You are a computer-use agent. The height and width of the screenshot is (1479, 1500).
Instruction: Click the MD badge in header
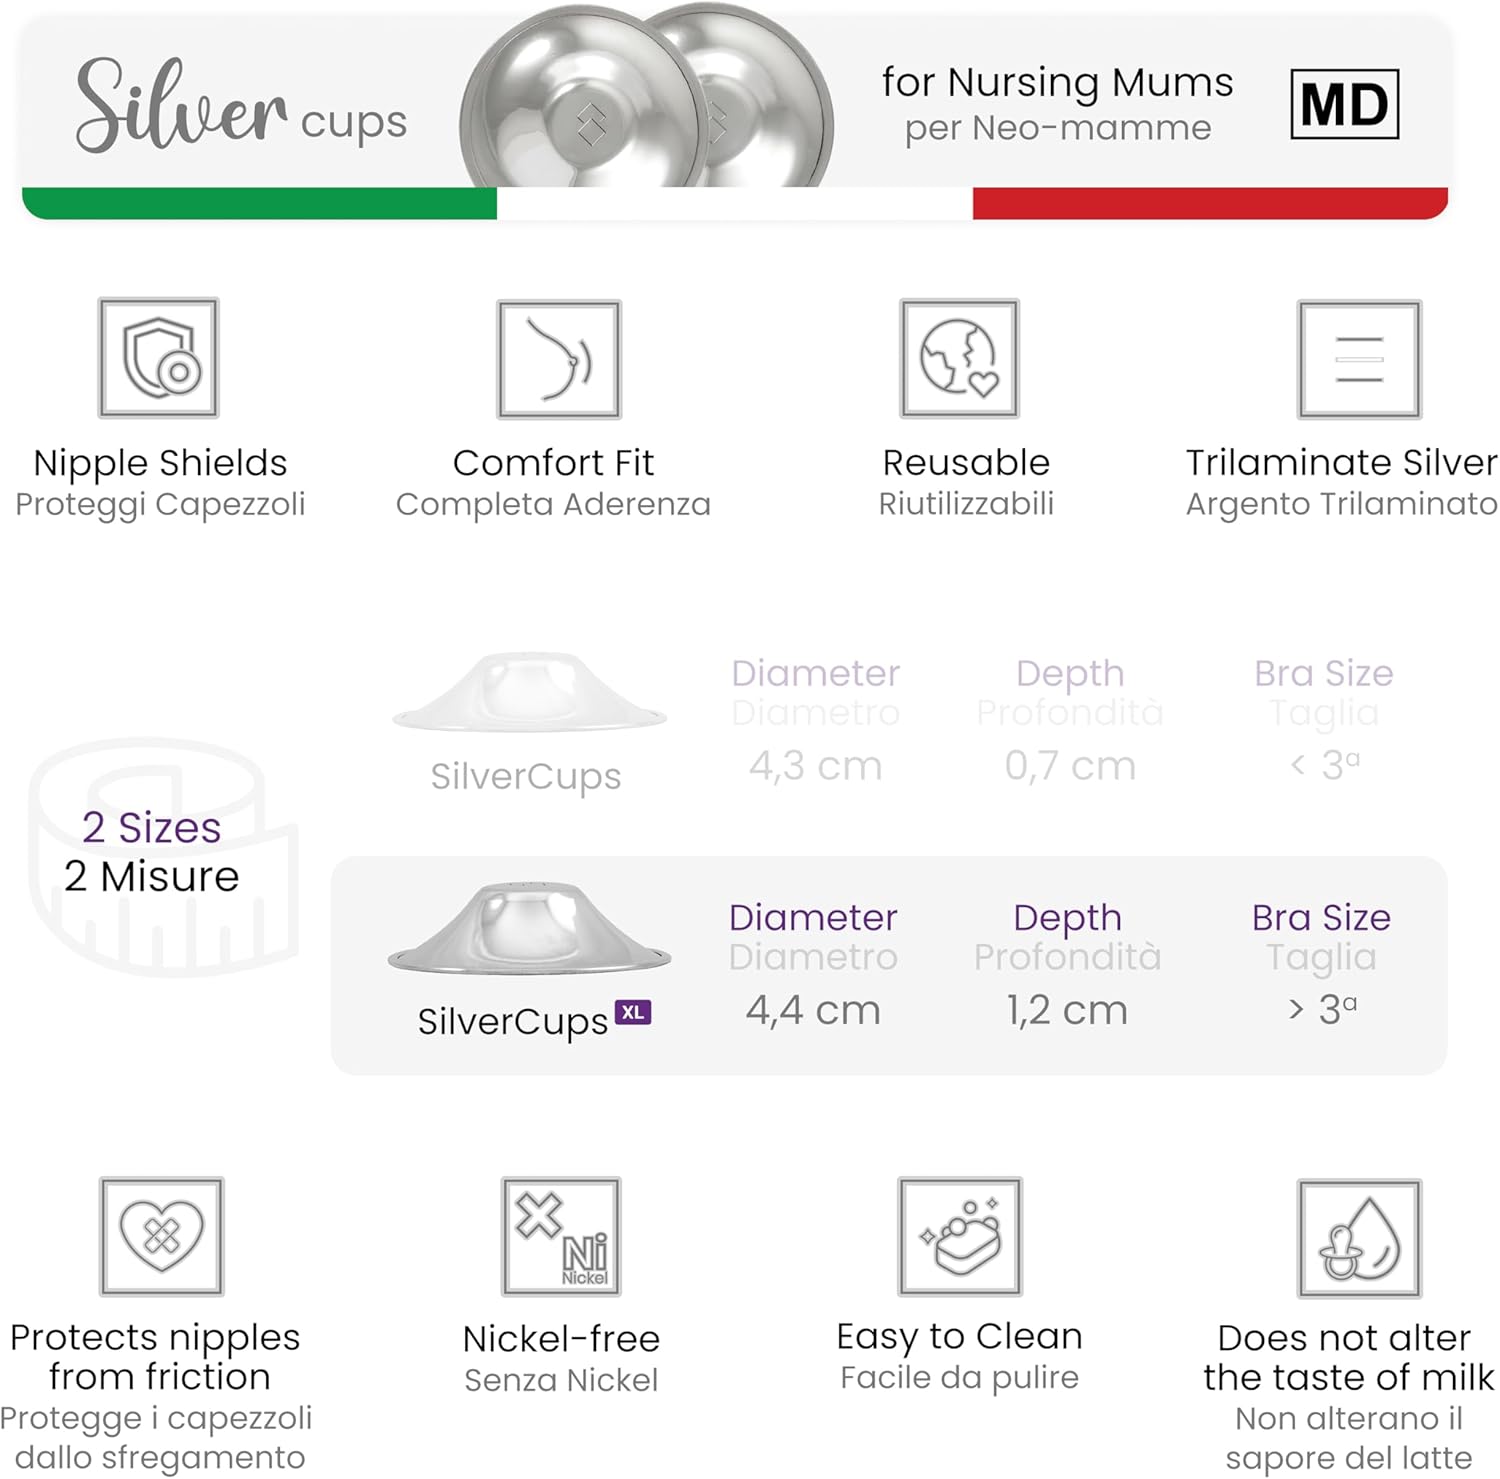pyautogui.click(x=1344, y=104)
